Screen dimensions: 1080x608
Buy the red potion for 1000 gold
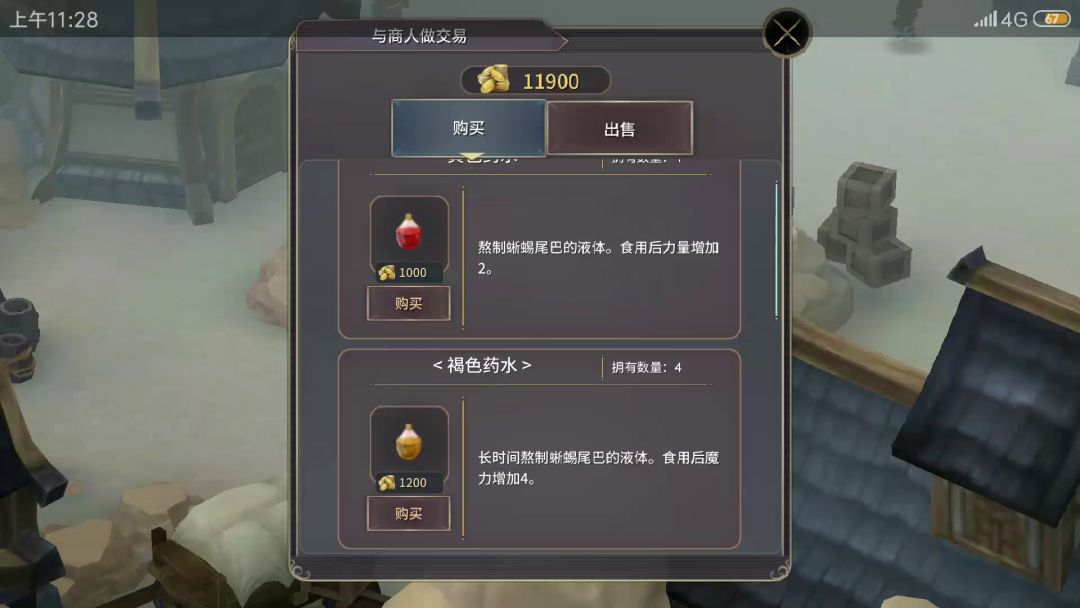pyautogui.click(x=408, y=304)
